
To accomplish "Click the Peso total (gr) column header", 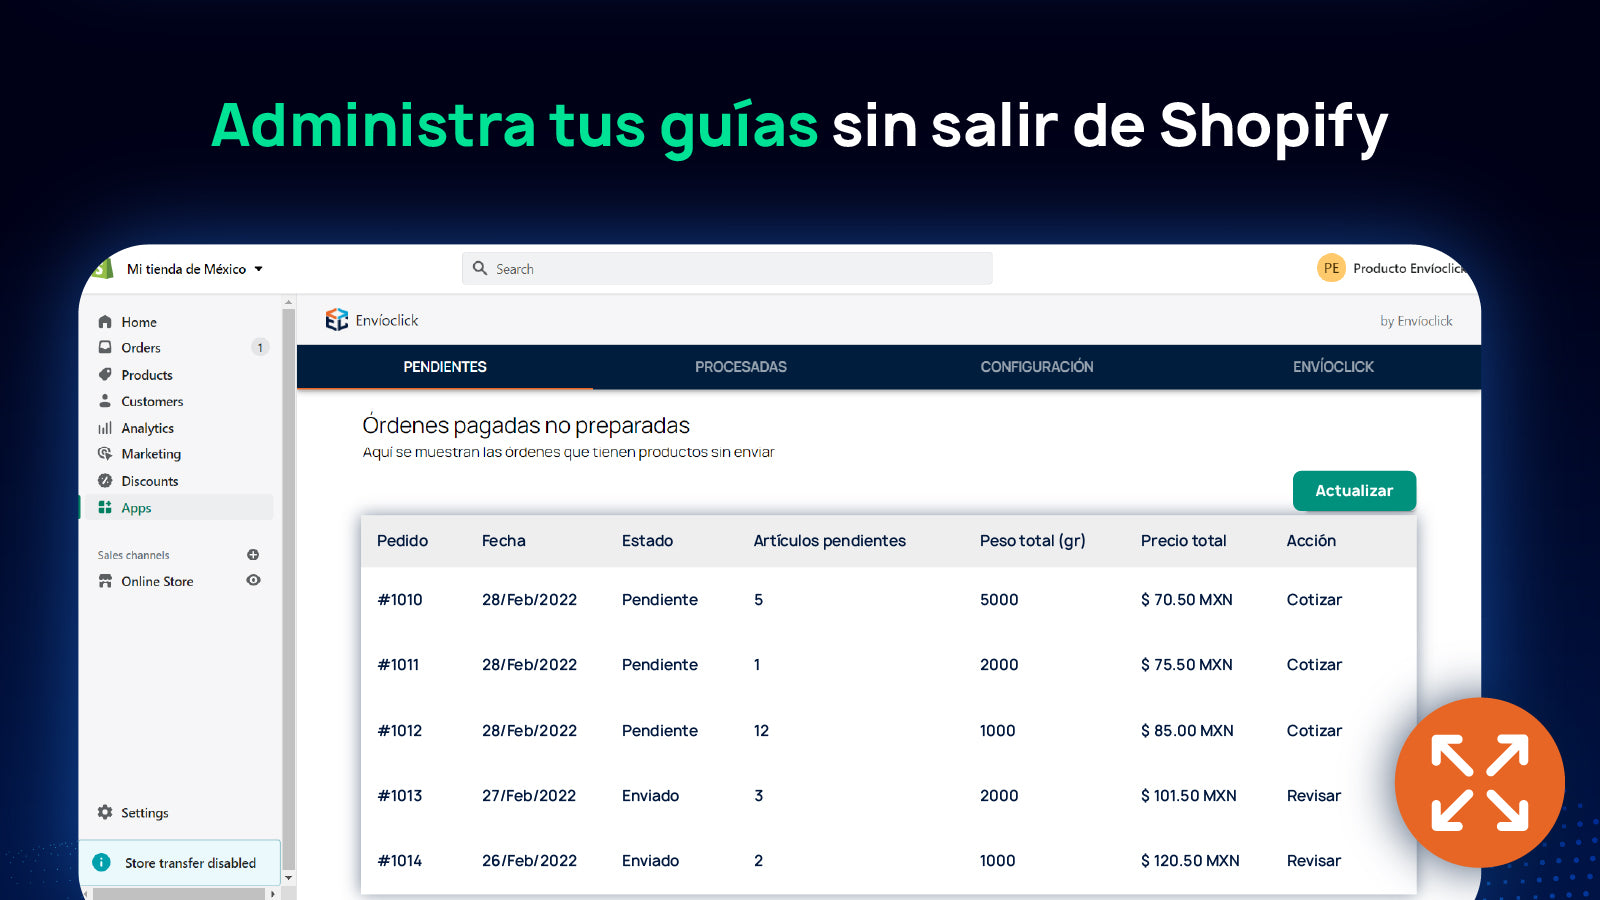I will pyautogui.click(x=1033, y=541).
